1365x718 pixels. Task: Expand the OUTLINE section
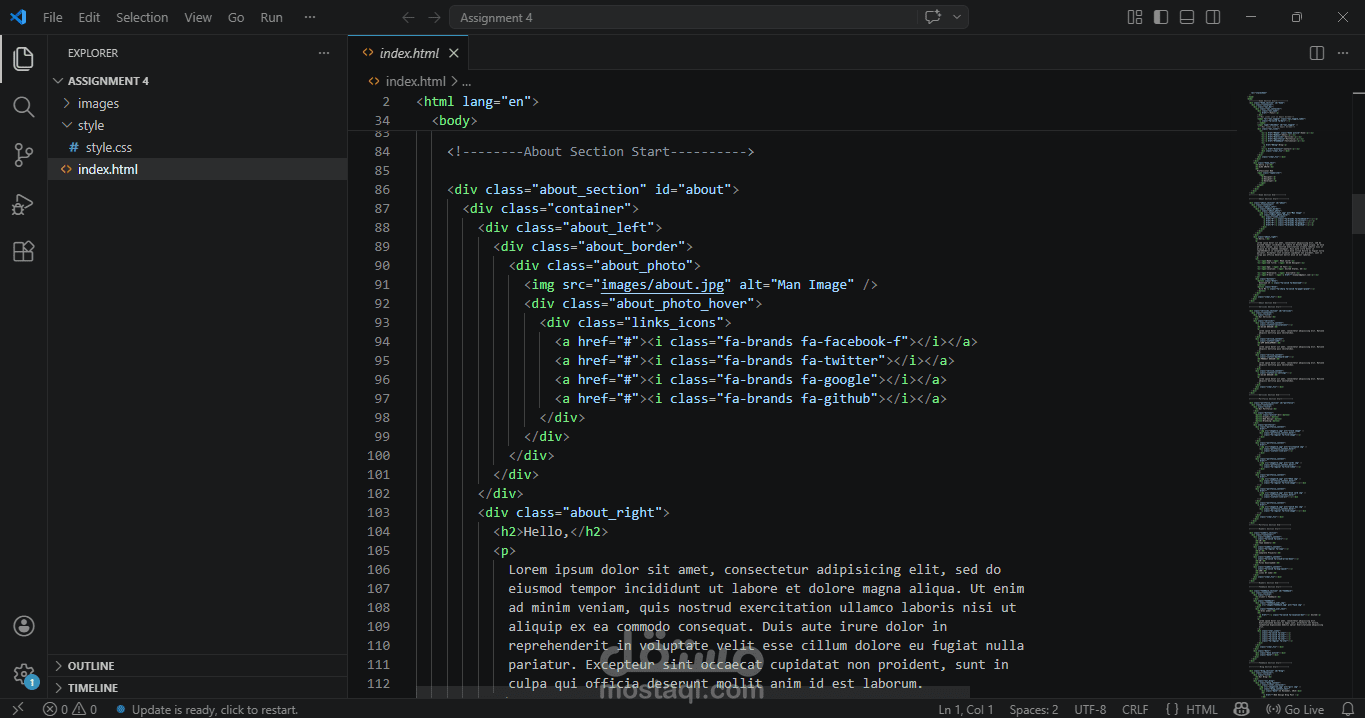[x=90, y=666]
